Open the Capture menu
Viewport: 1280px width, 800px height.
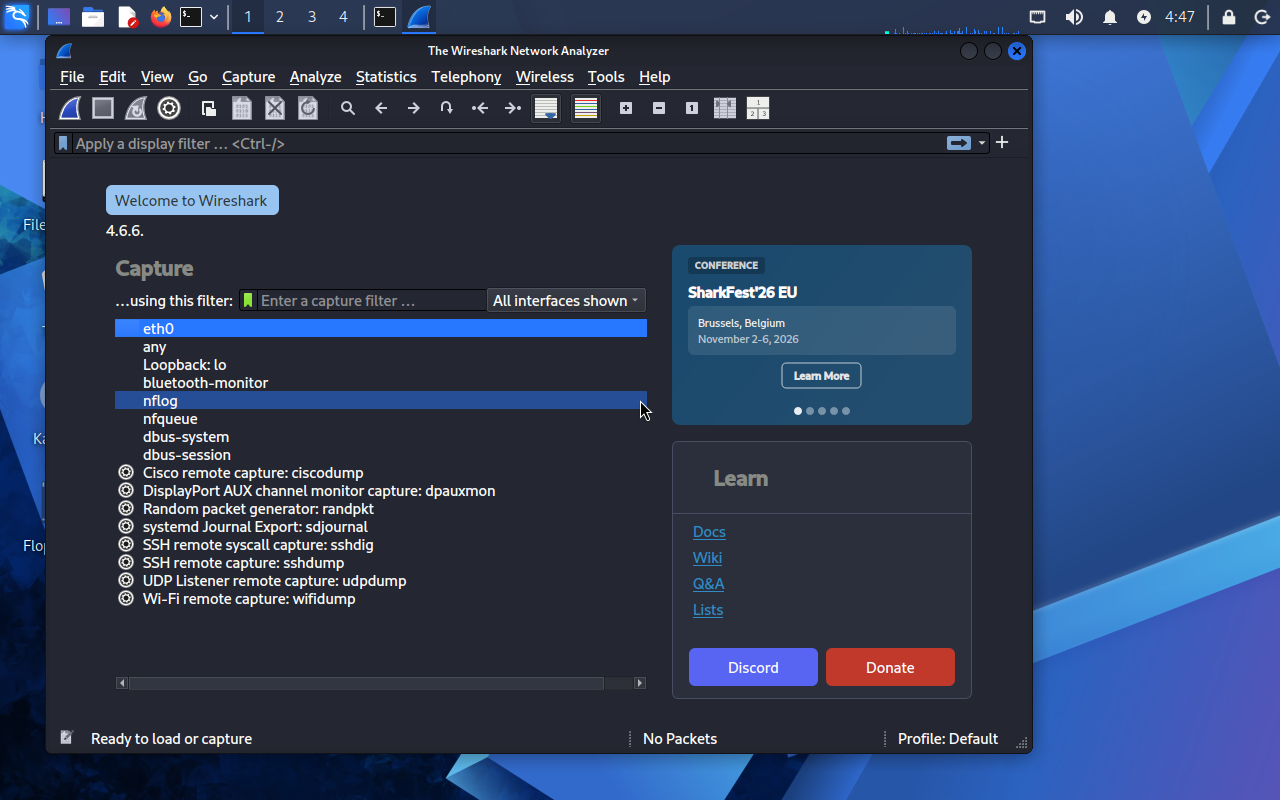[248, 77]
